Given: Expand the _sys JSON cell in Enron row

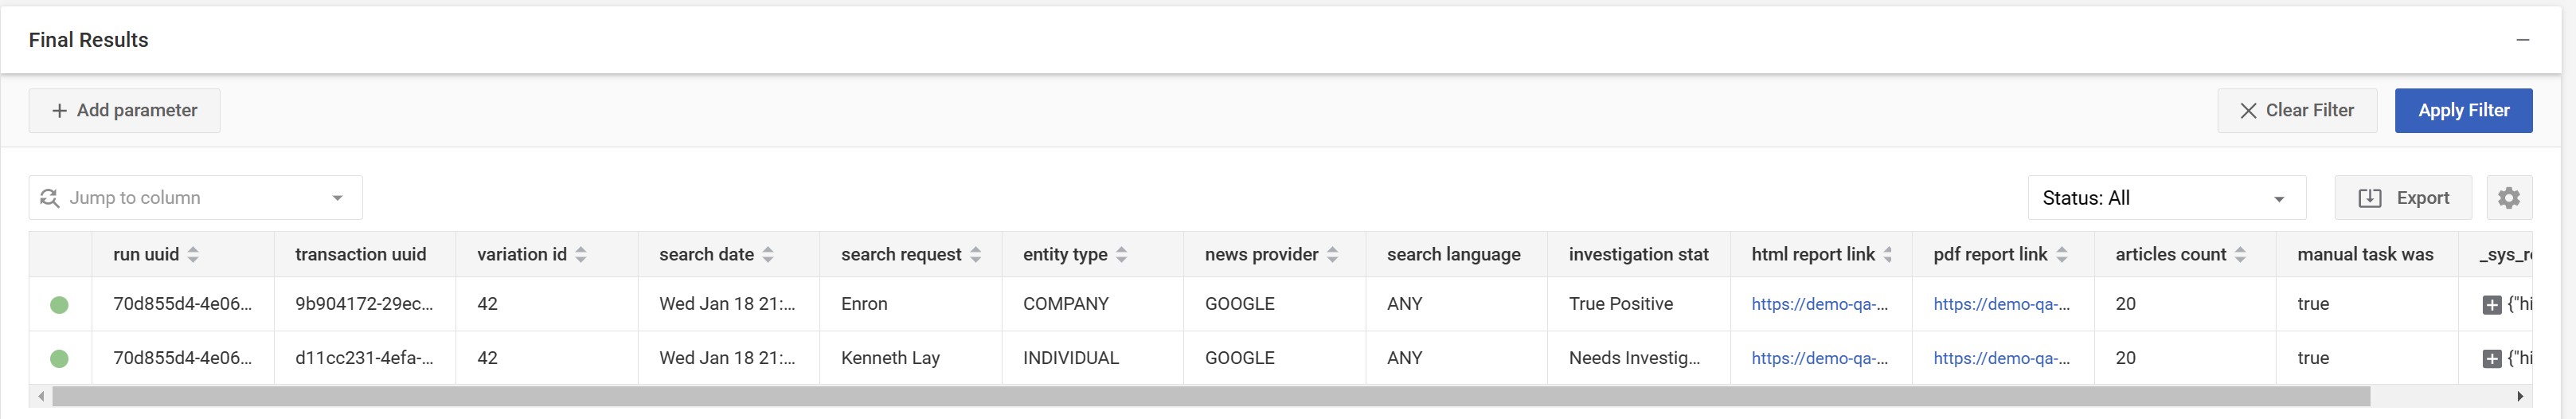Looking at the screenshot, I should (x=2492, y=305).
